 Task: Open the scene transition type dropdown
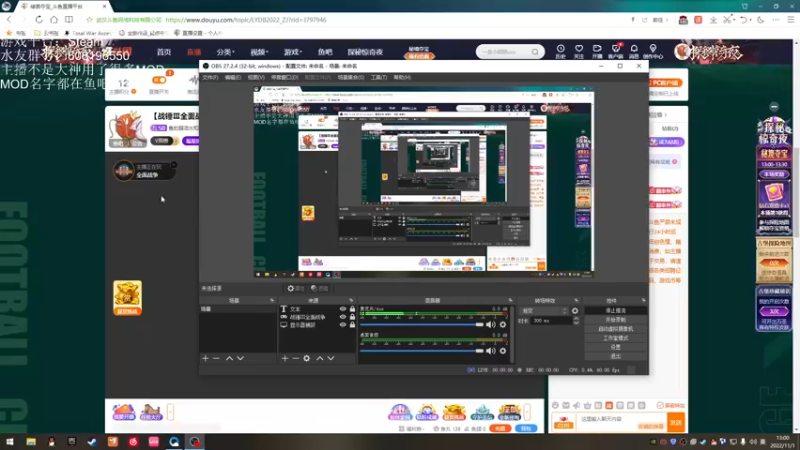[x=543, y=311]
